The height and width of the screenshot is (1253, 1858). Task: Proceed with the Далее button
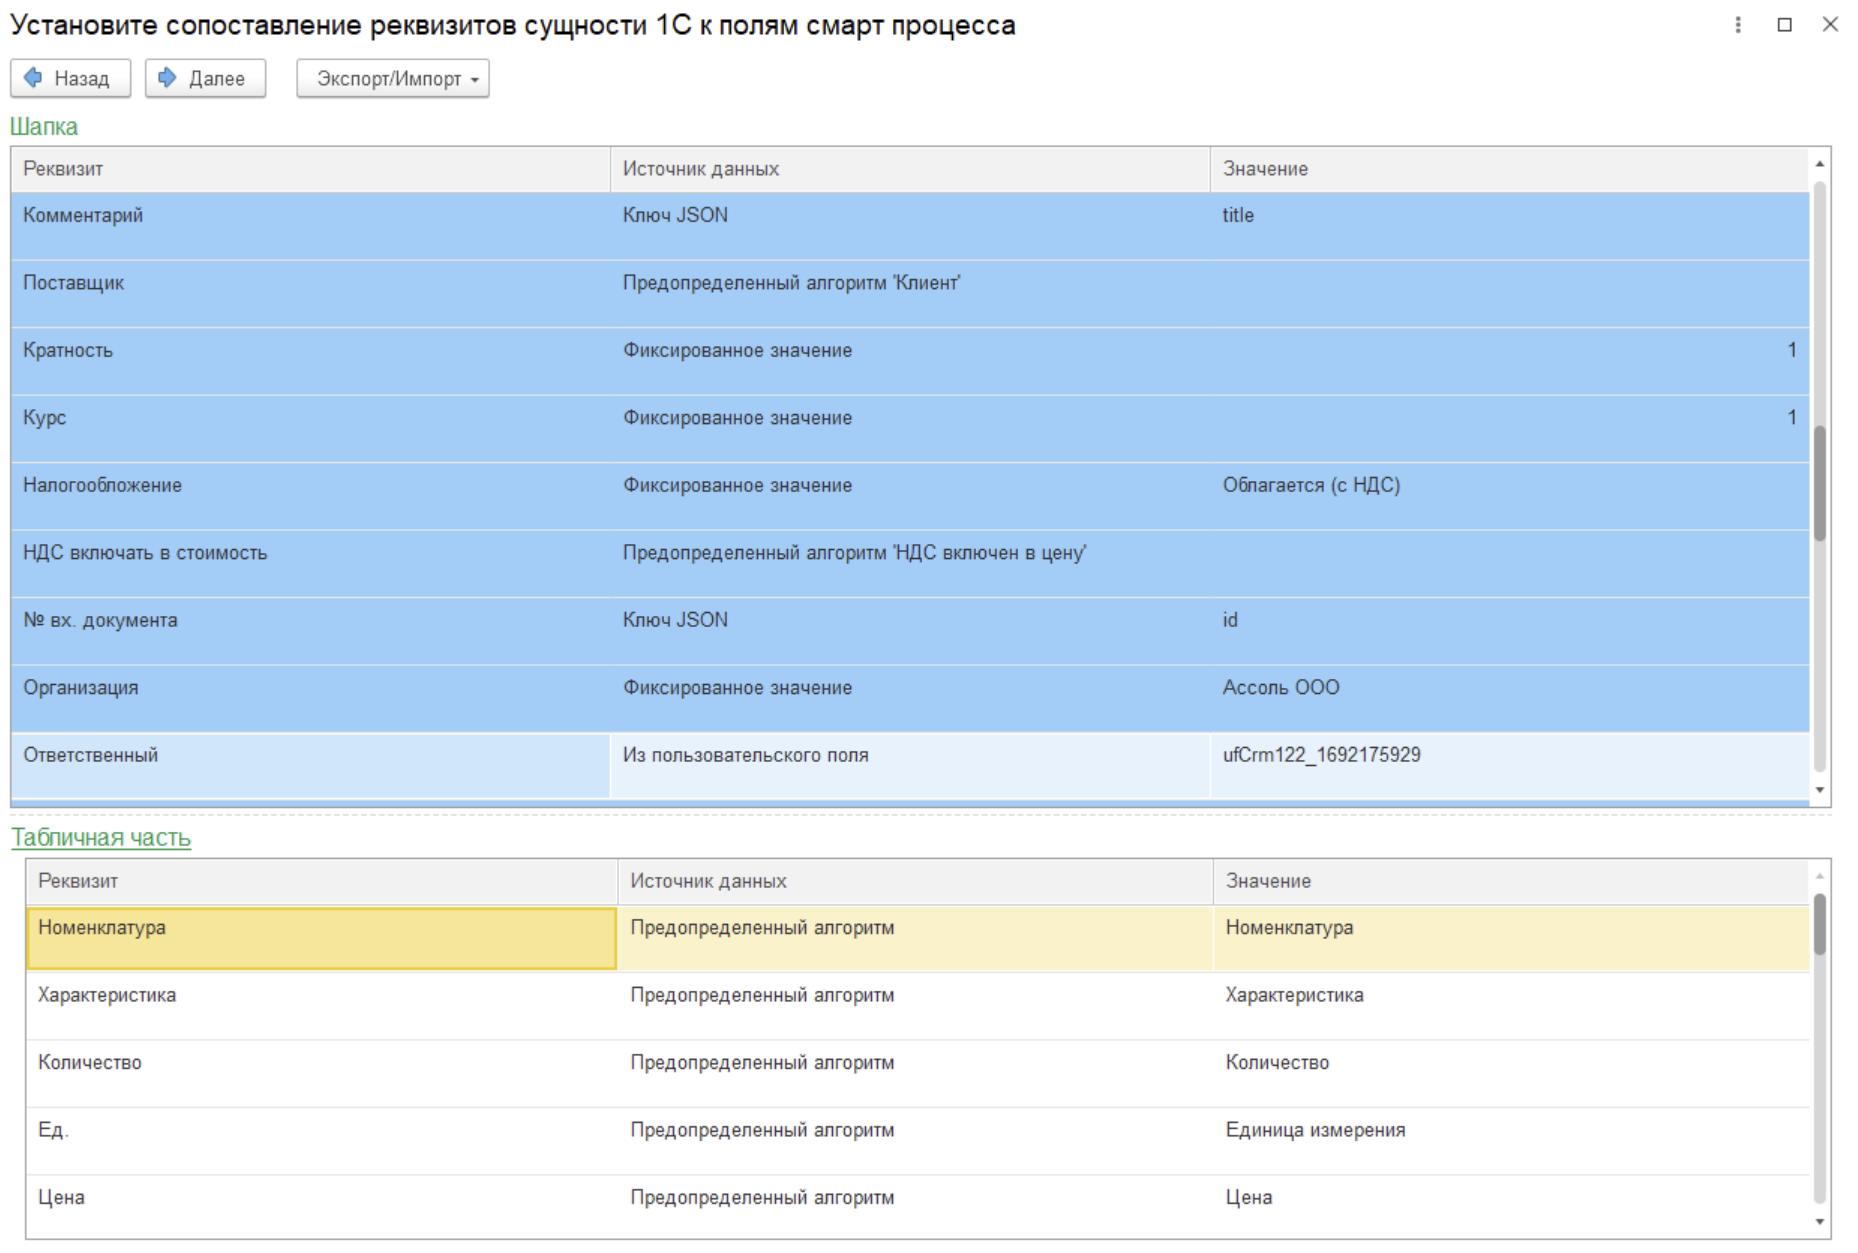pyautogui.click(x=205, y=79)
